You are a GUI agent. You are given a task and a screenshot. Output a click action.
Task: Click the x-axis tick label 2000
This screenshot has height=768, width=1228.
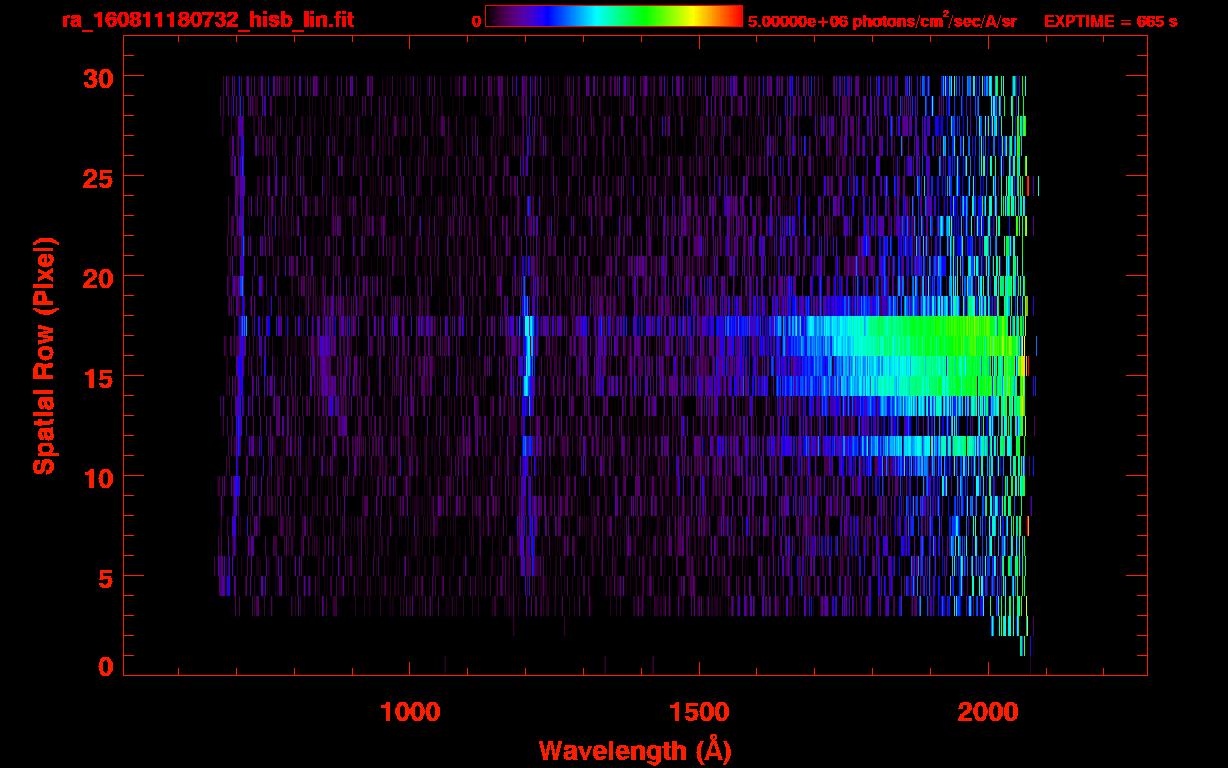click(x=988, y=711)
